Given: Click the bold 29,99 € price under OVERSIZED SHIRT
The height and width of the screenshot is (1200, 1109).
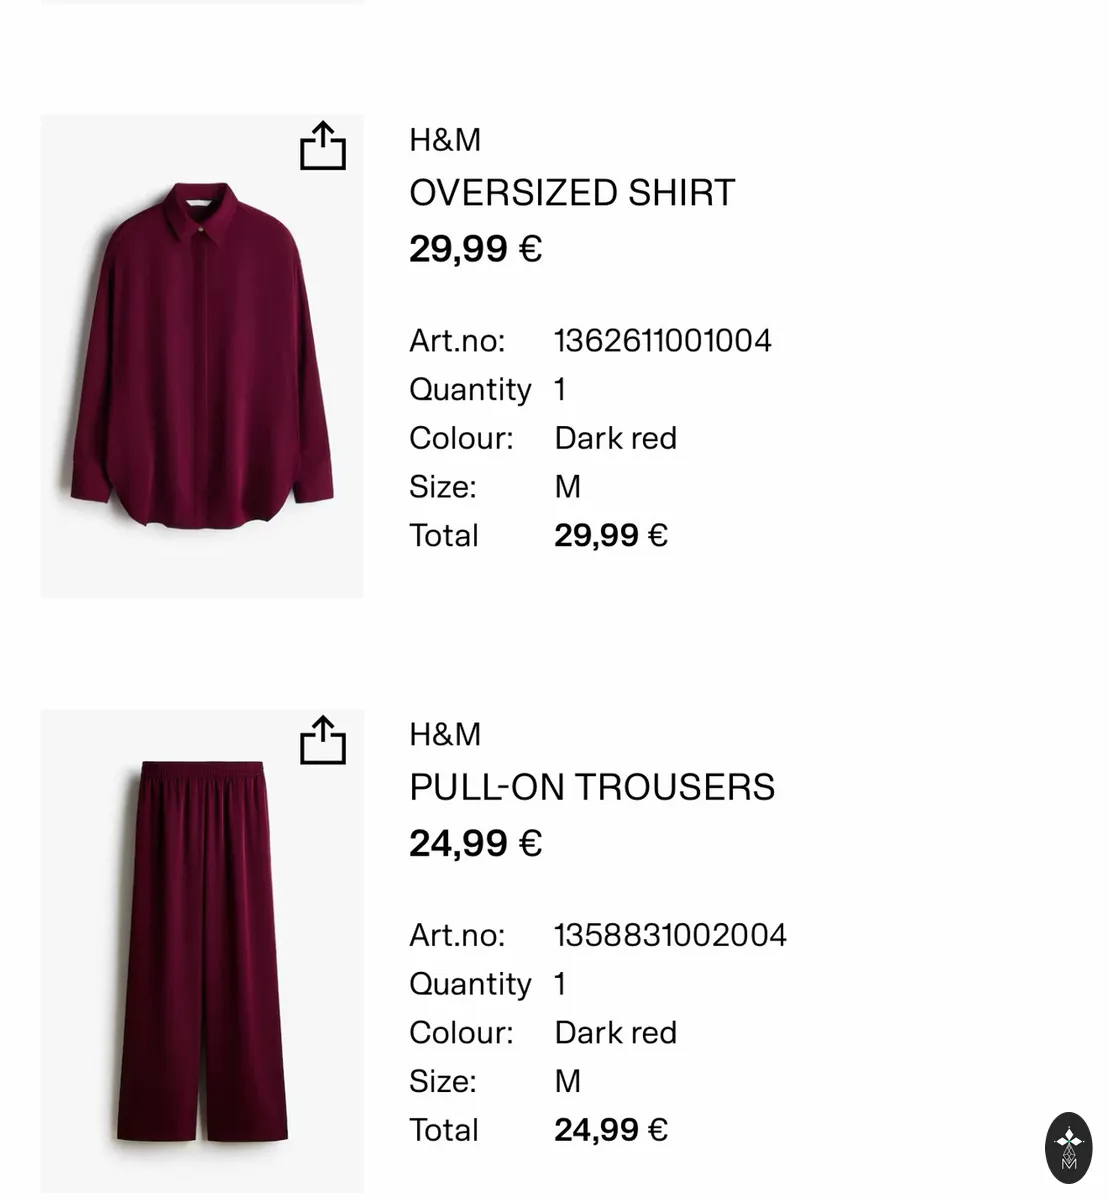Looking at the screenshot, I should (x=476, y=248).
